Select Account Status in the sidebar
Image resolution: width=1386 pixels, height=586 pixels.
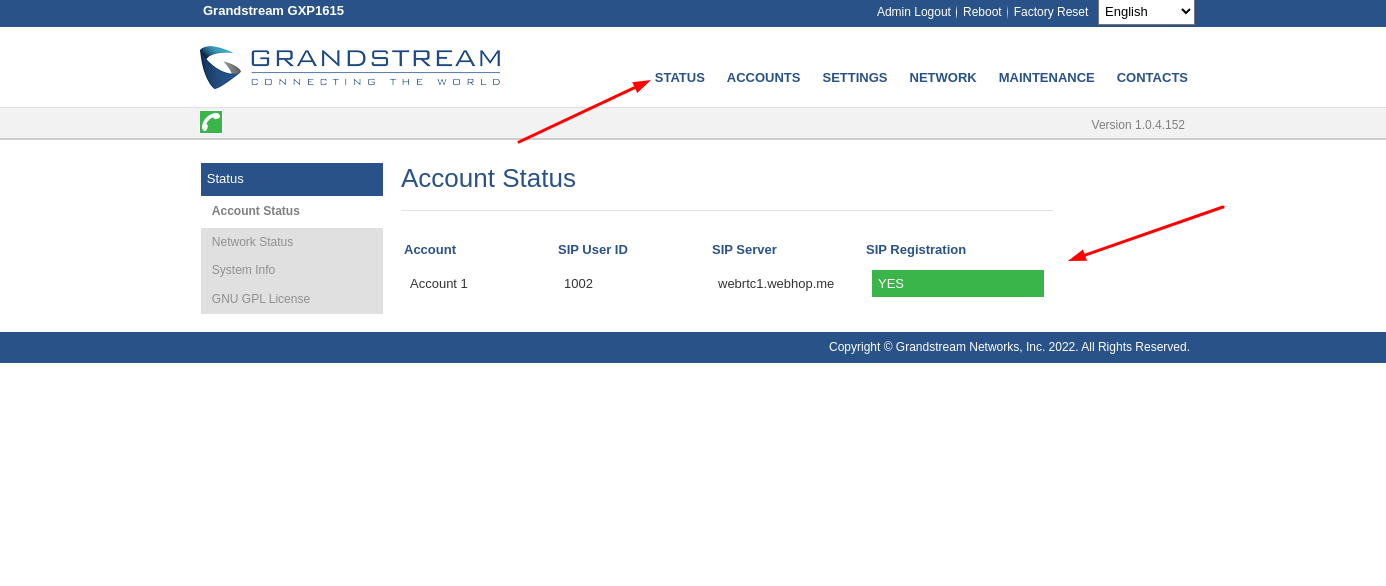292,211
